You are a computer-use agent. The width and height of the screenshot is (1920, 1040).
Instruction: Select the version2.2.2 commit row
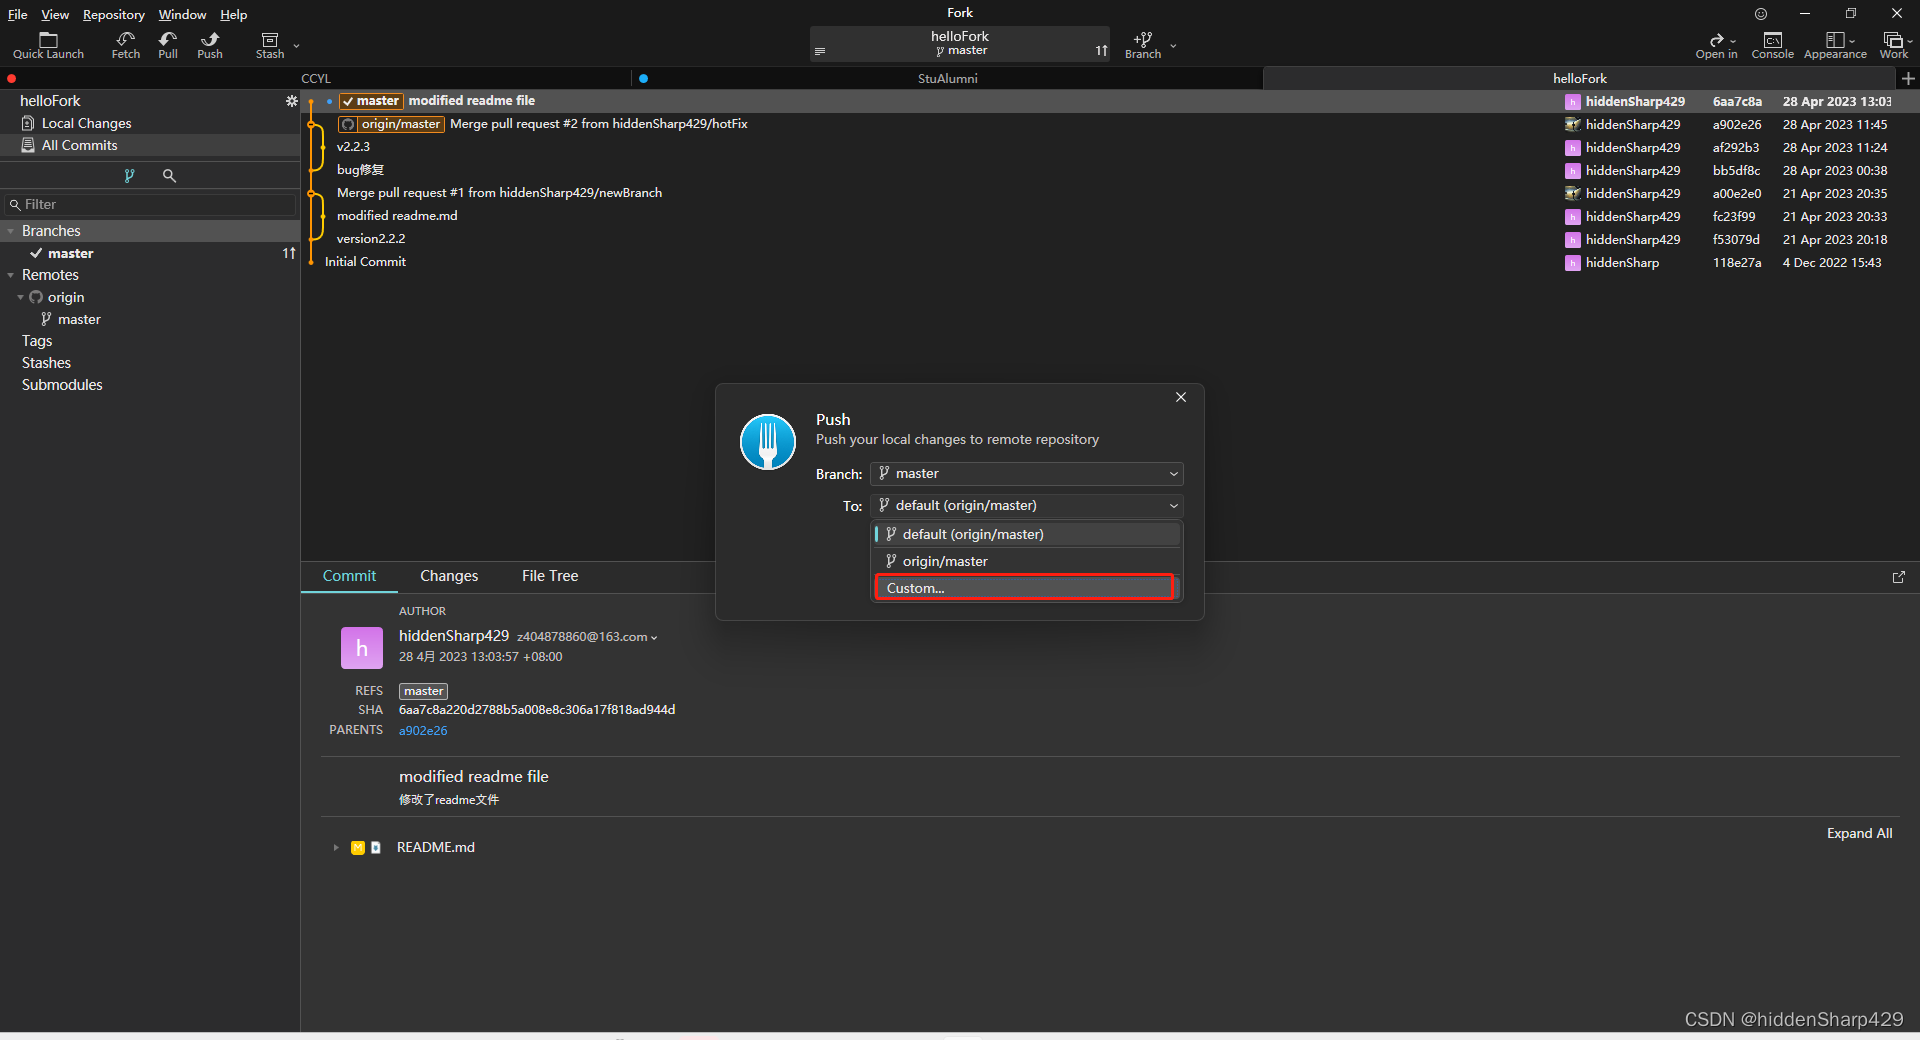(1110, 239)
